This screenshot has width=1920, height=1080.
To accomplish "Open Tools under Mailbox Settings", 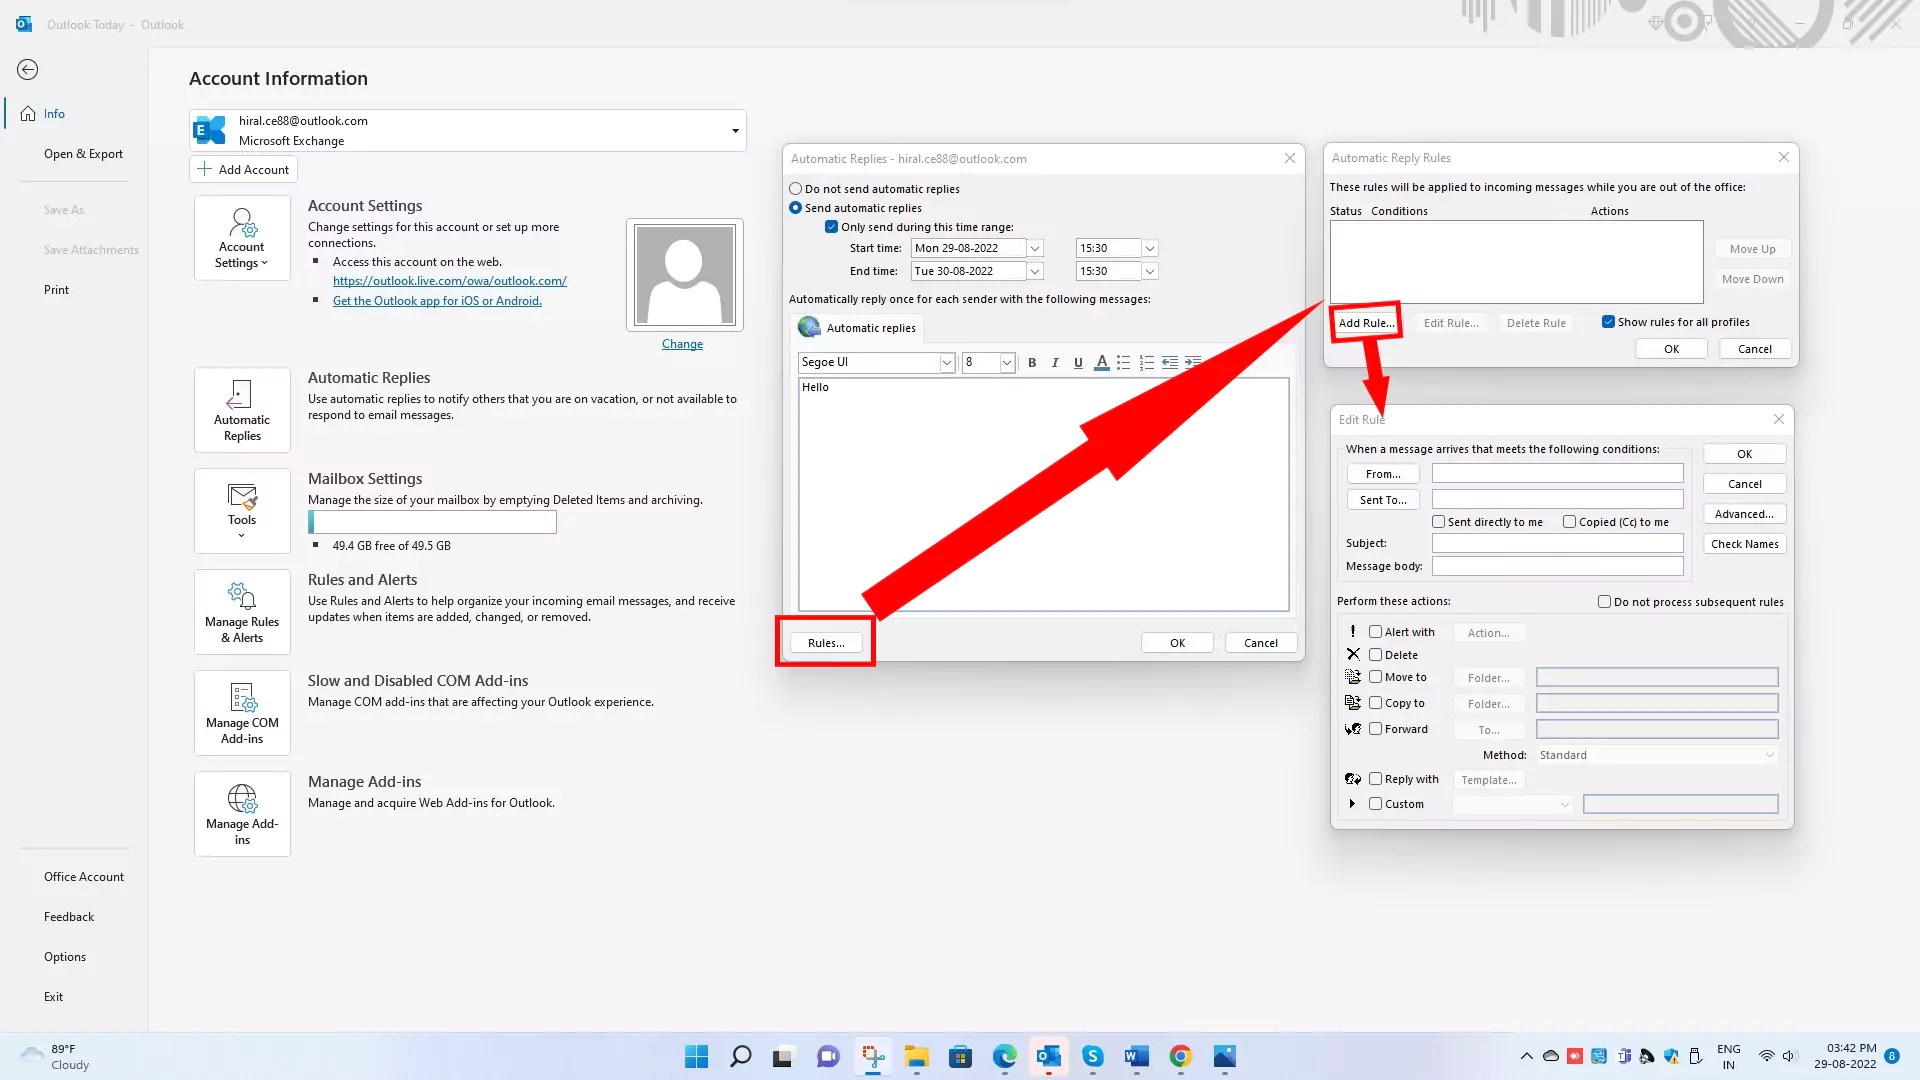I will [241, 510].
